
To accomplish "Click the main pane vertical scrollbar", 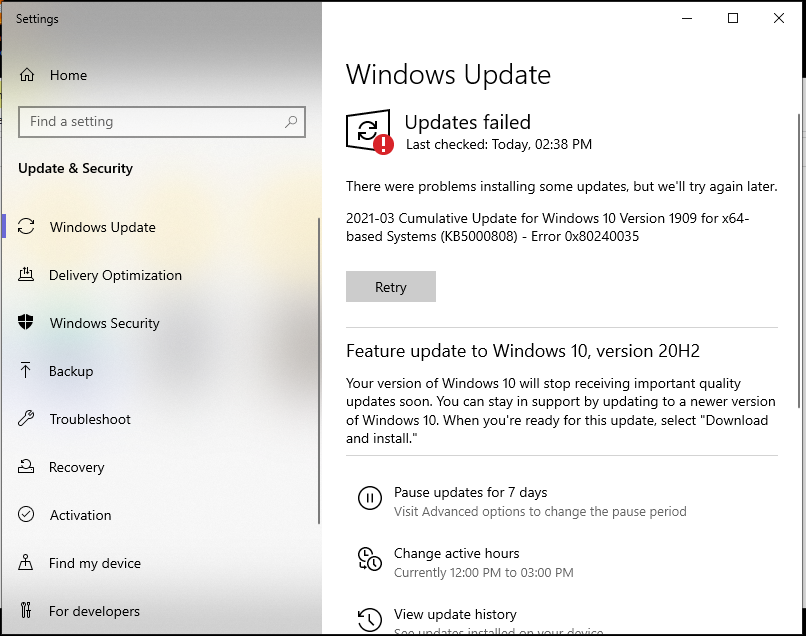I will (799, 261).
